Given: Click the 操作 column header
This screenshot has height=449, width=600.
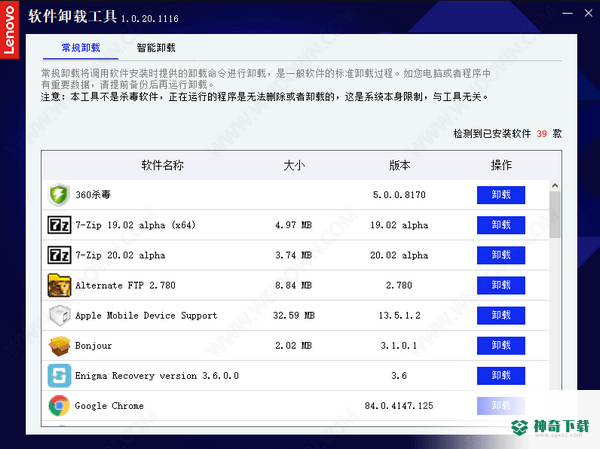Looking at the screenshot, I should (501, 165).
